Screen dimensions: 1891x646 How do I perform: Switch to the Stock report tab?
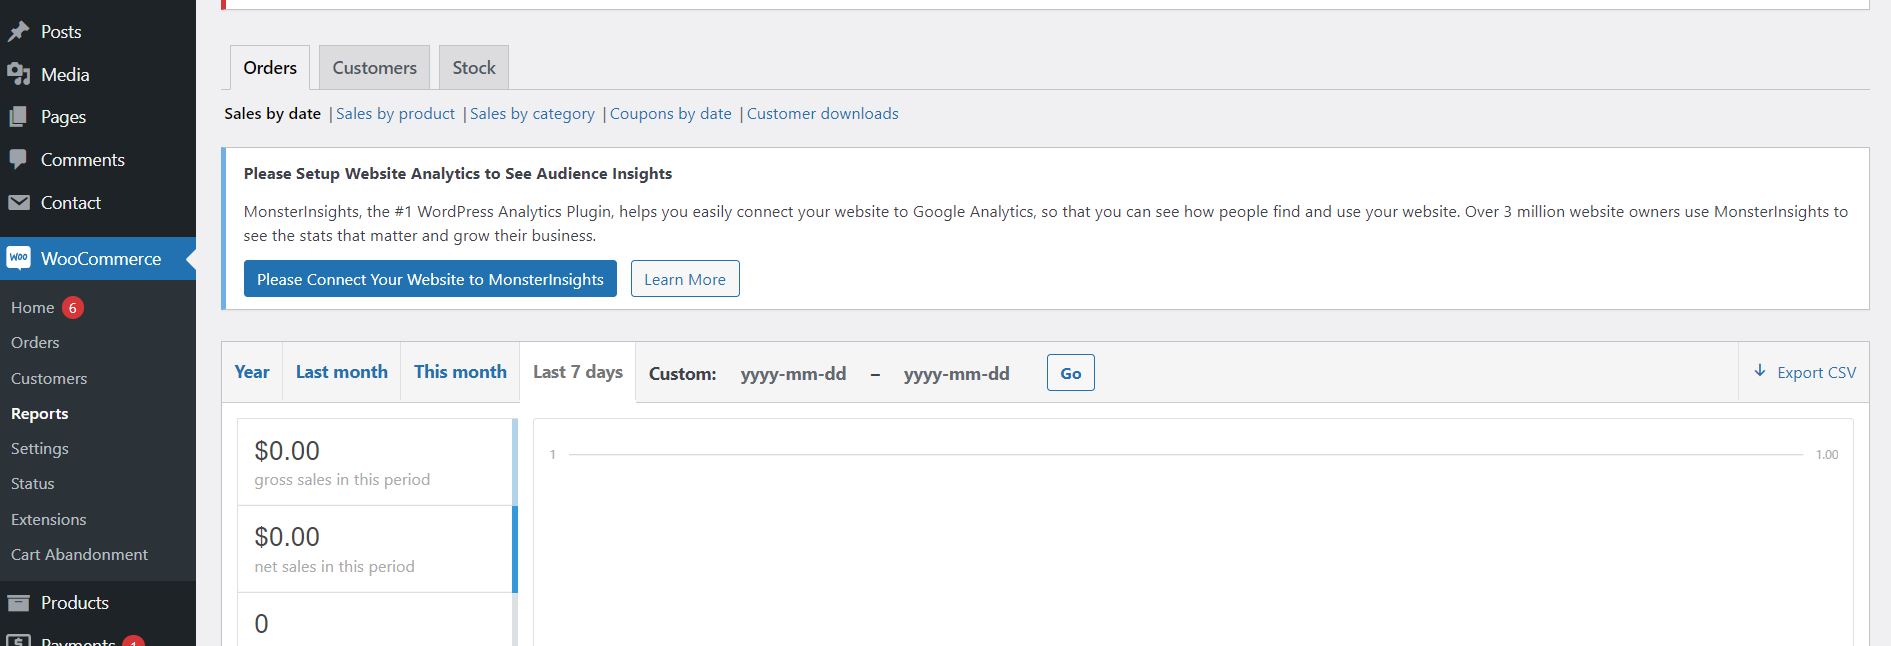click(473, 68)
